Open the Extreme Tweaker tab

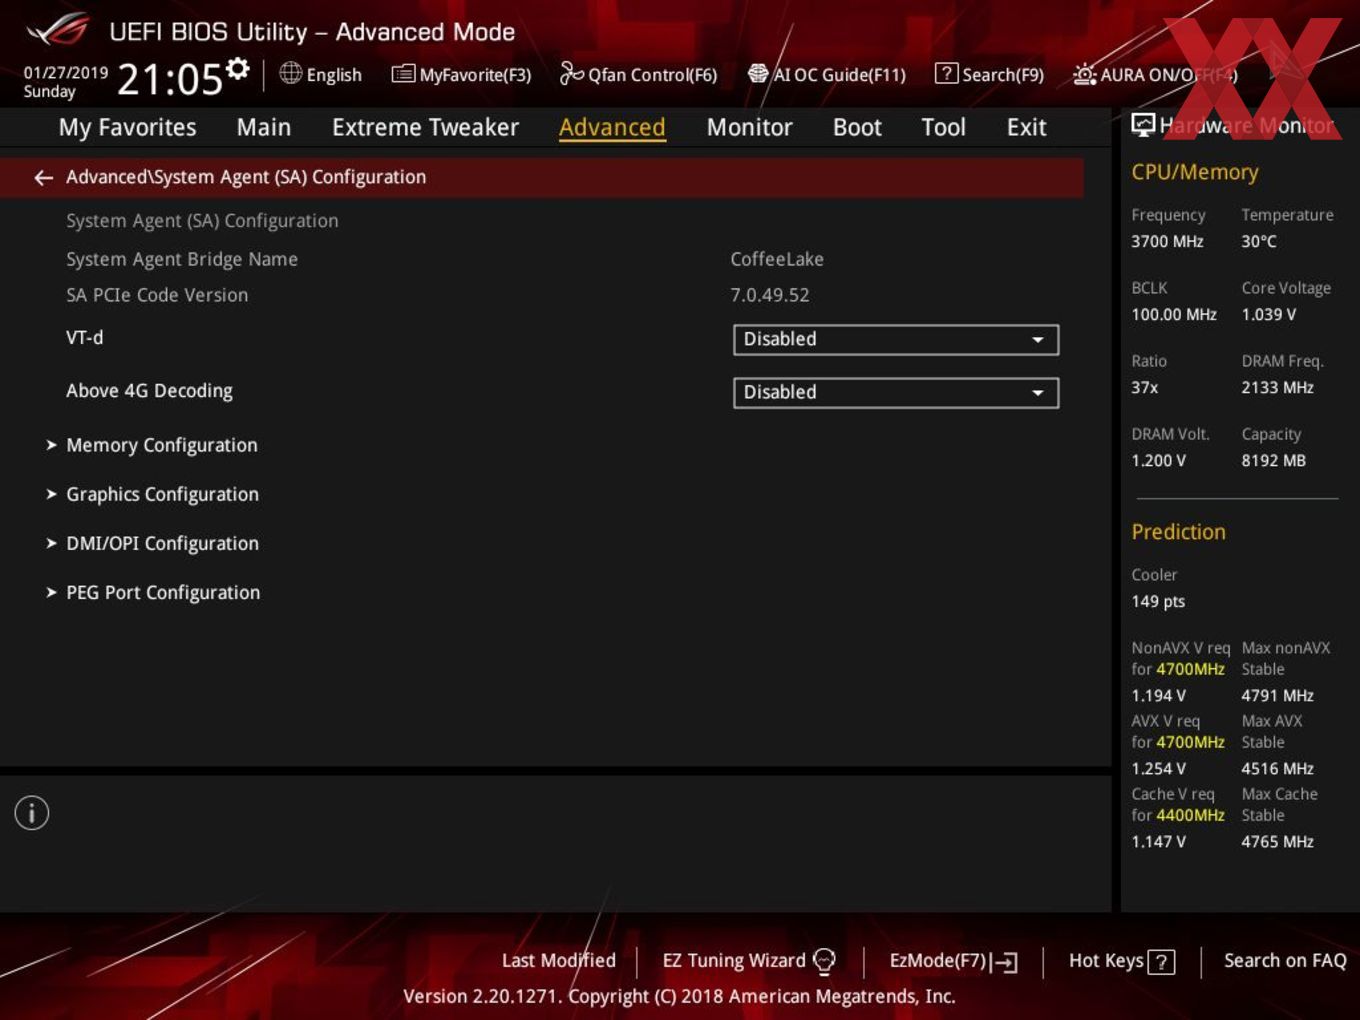point(425,127)
